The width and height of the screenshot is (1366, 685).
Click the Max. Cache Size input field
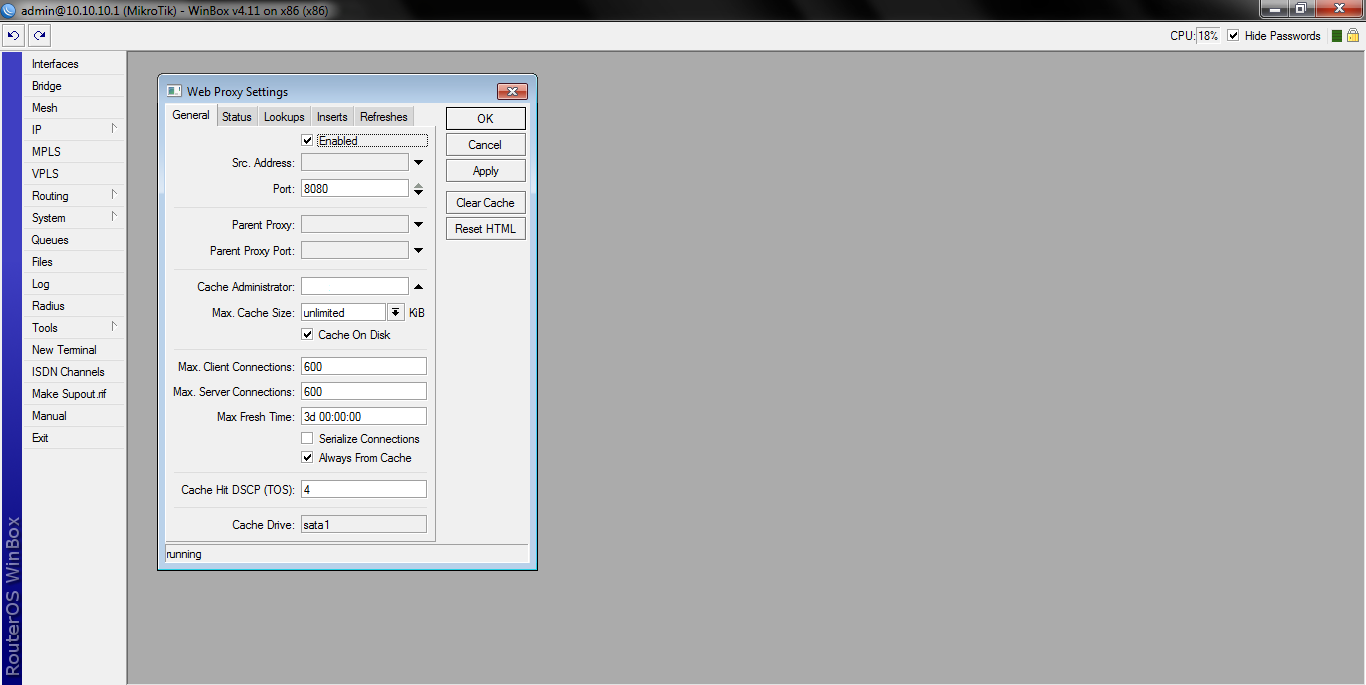343,313
